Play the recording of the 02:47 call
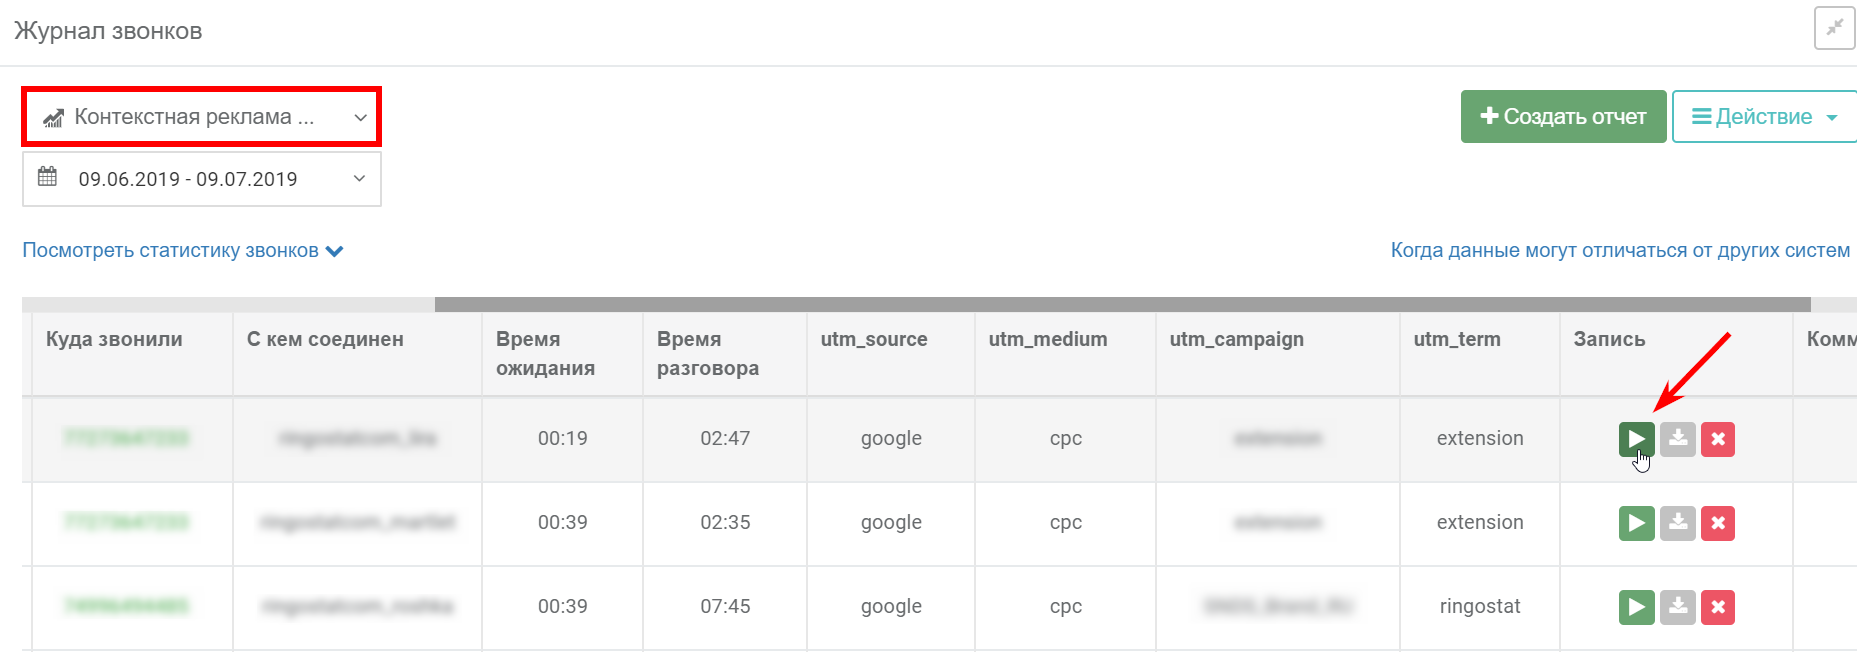 click(1636, 439)
